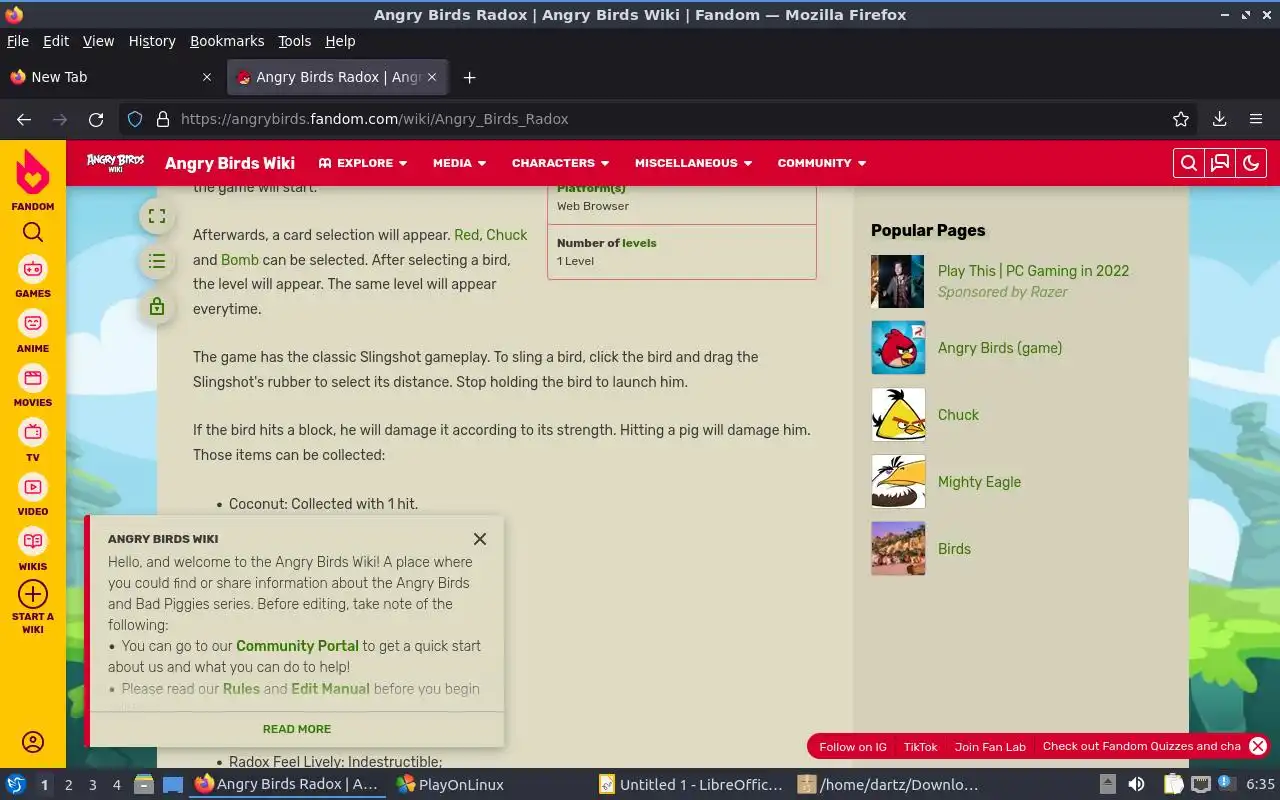1280x800 pixels.
Task: Click the tracking protection shield icon
Action: click(x=135, y=119)
